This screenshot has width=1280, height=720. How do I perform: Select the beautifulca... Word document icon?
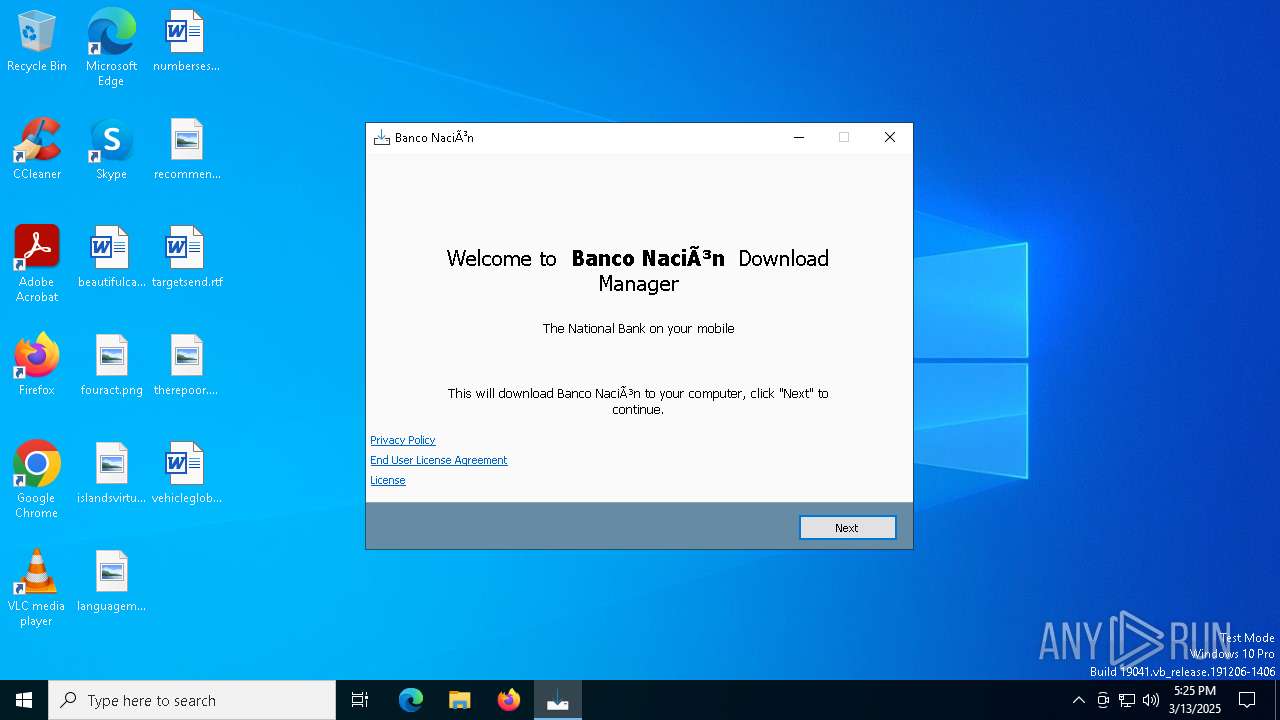(111, 257)
